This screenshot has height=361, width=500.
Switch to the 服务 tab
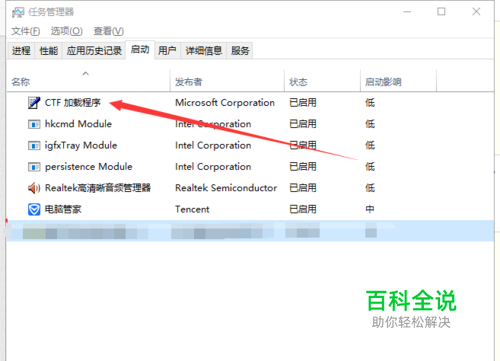click(240, 51)
